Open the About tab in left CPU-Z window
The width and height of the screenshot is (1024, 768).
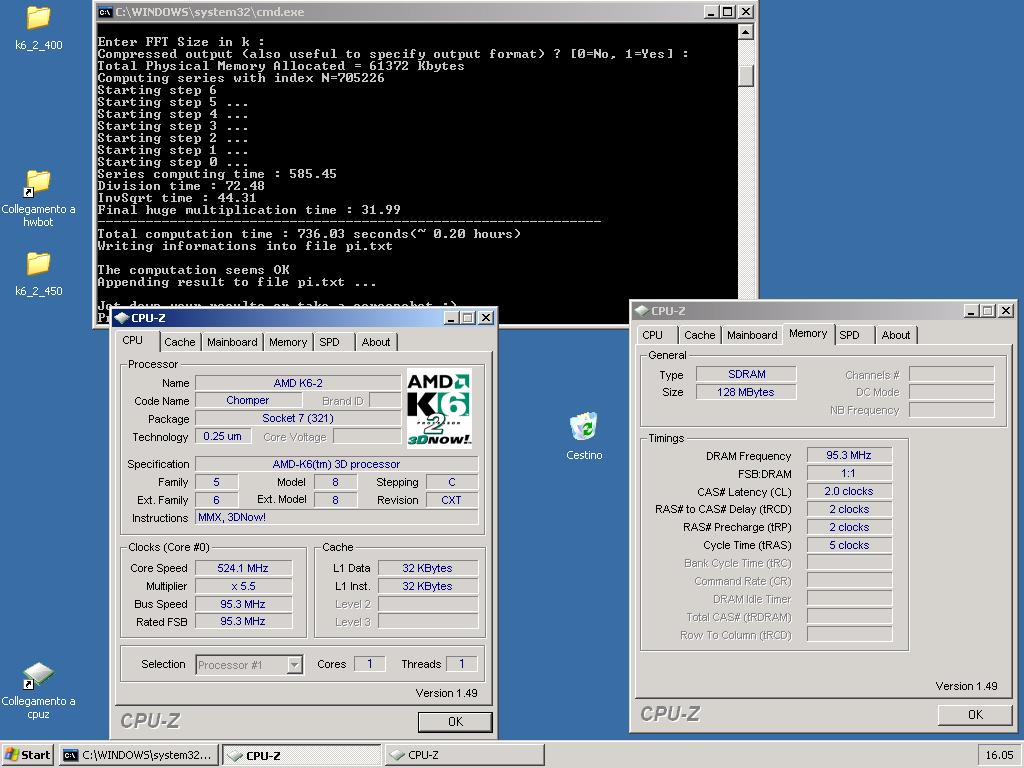pos(376,342)
